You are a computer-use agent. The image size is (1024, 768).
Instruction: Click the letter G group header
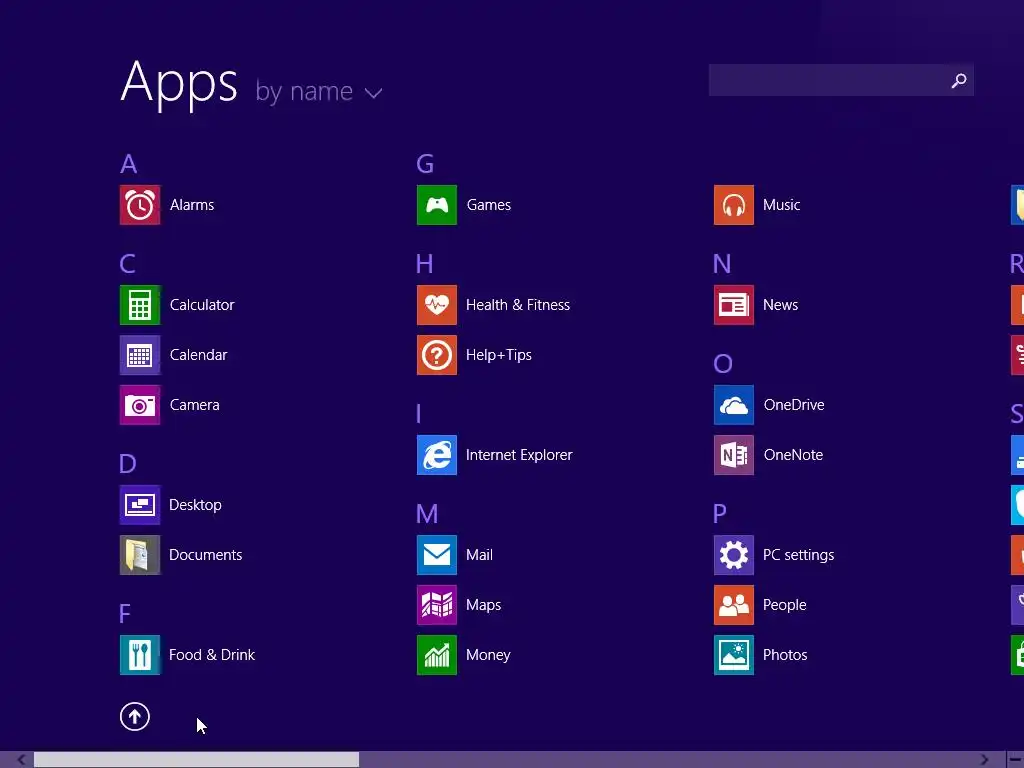(x=425, y=164)
